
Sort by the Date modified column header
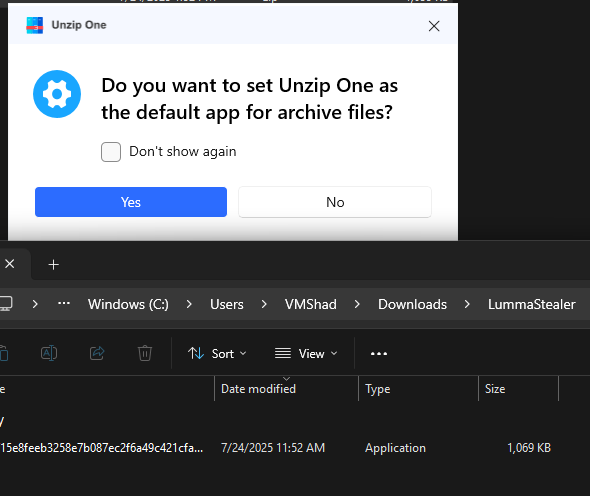pyautogui.click(x=258, y=389)
